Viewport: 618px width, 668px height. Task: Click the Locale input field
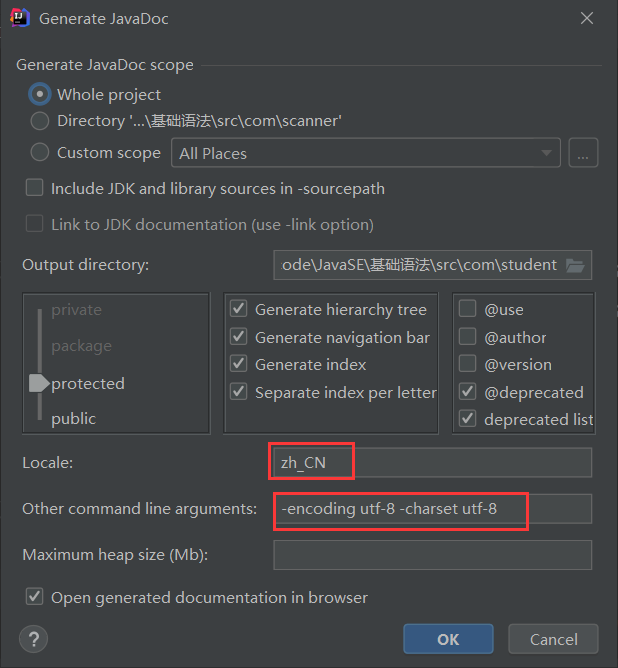coord(432,463)
